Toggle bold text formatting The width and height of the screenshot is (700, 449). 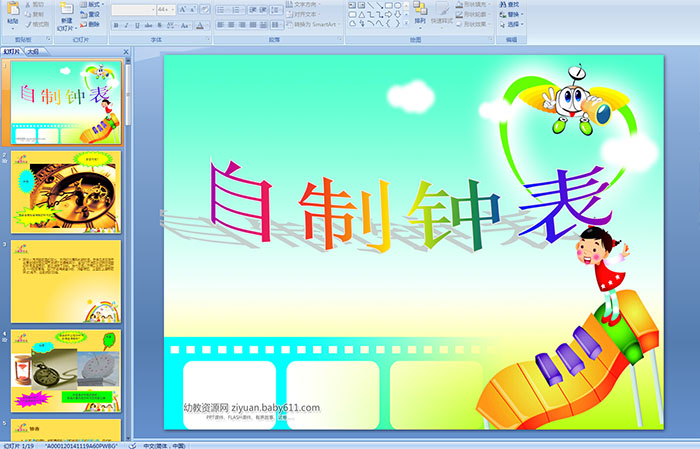point(115,24)
